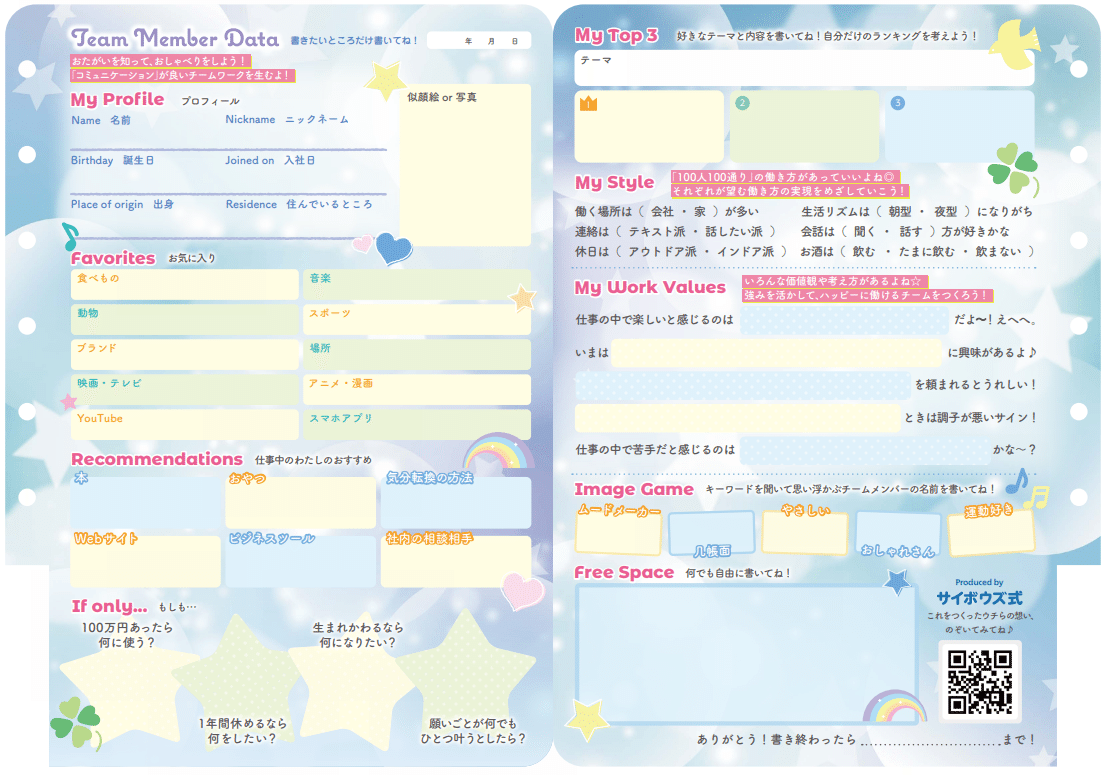Click the ブランド favorites box
This screenshot has width=1109, height=775.
click(185, 354)
